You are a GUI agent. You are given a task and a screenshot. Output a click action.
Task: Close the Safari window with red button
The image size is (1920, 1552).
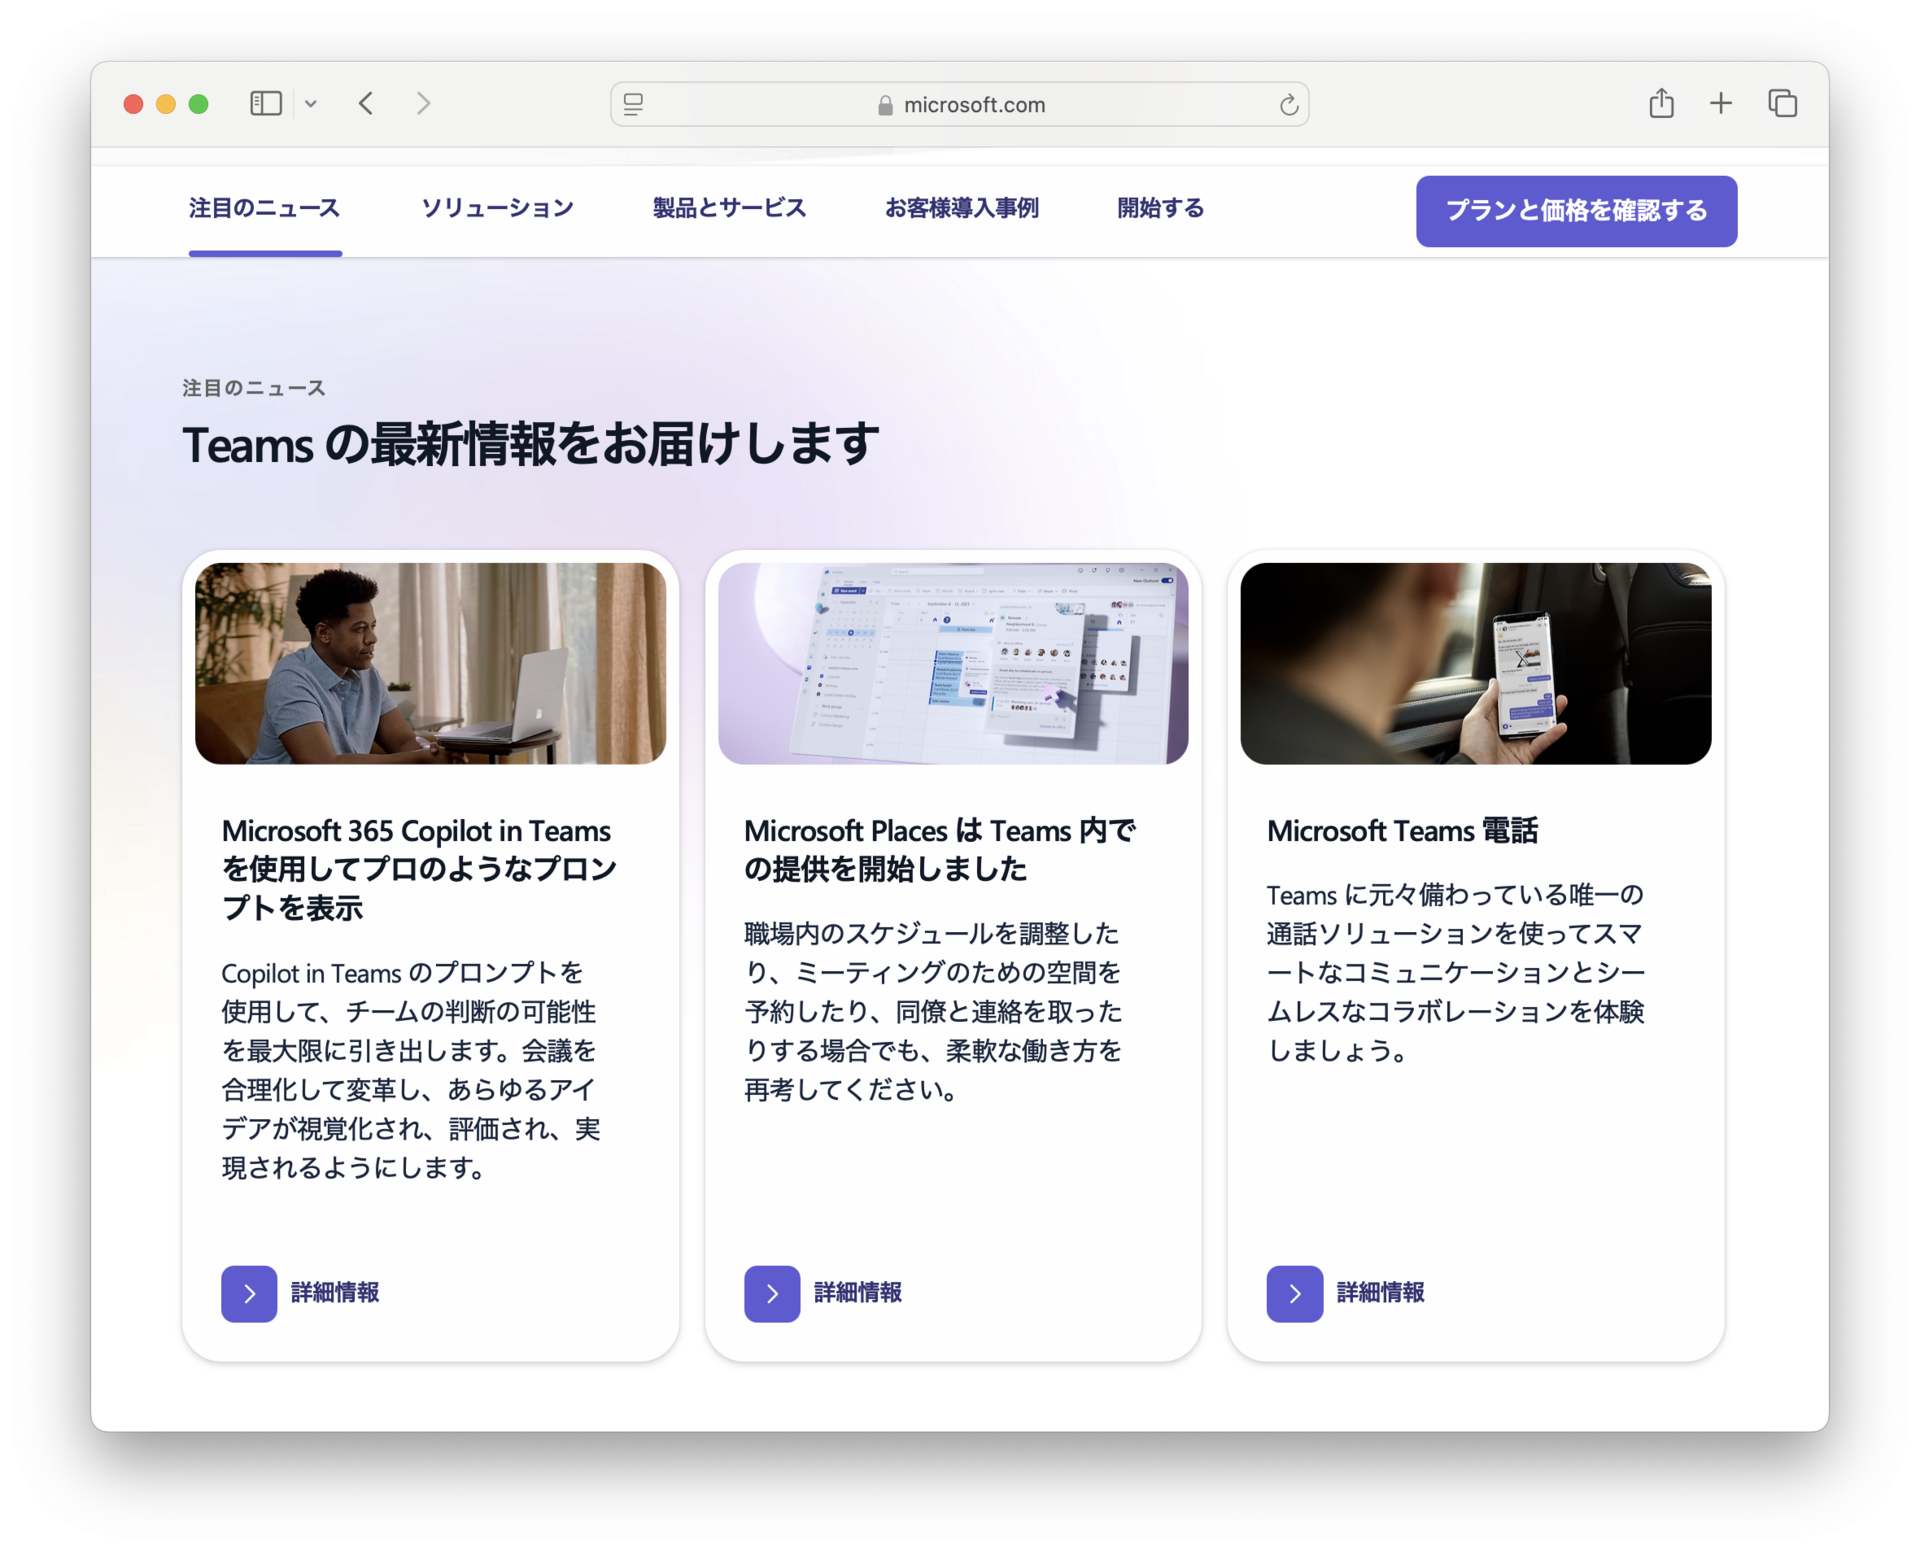click(x=133, y=103)
